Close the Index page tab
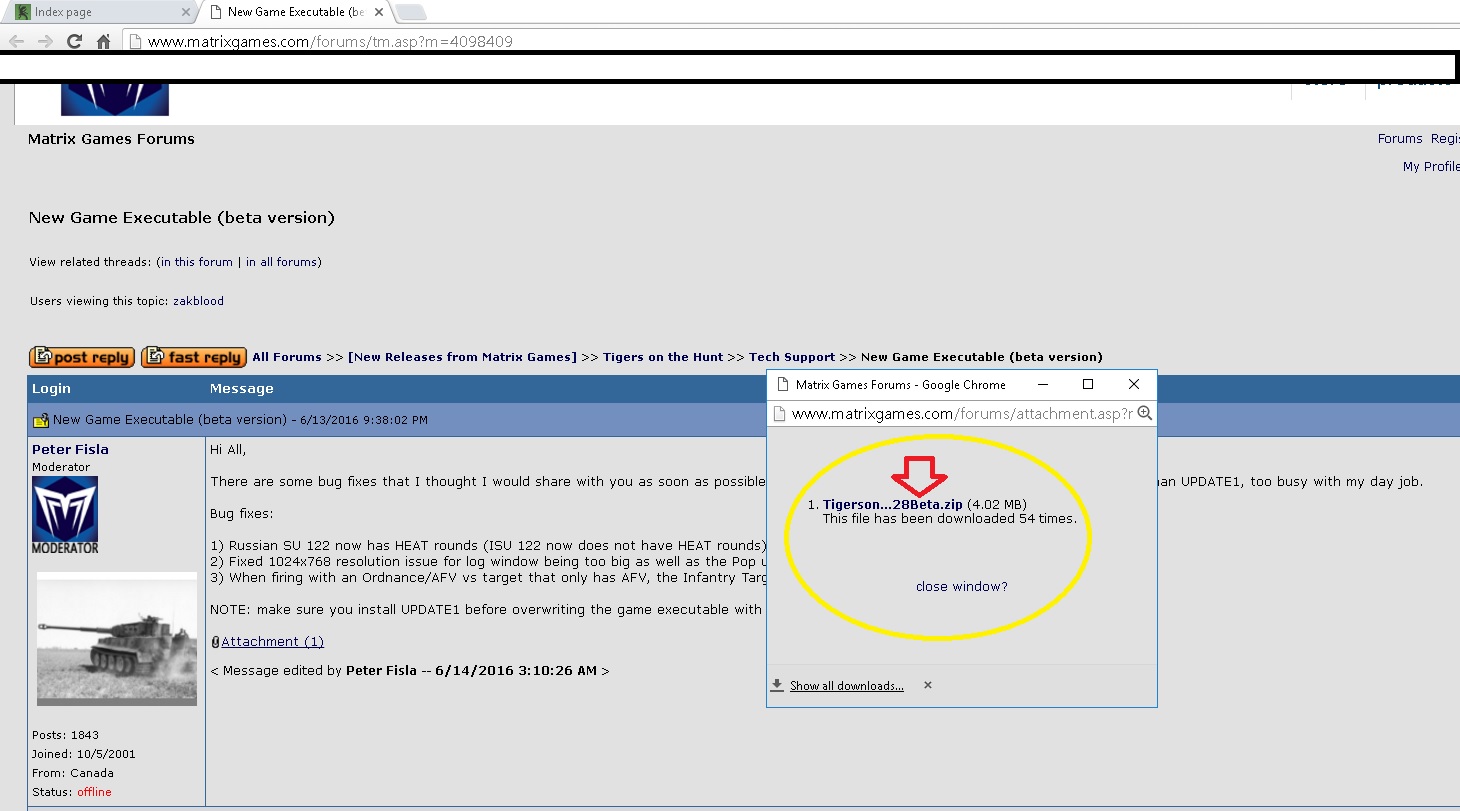The width and height of the screenshot is (1460, 811). point(186,12)
